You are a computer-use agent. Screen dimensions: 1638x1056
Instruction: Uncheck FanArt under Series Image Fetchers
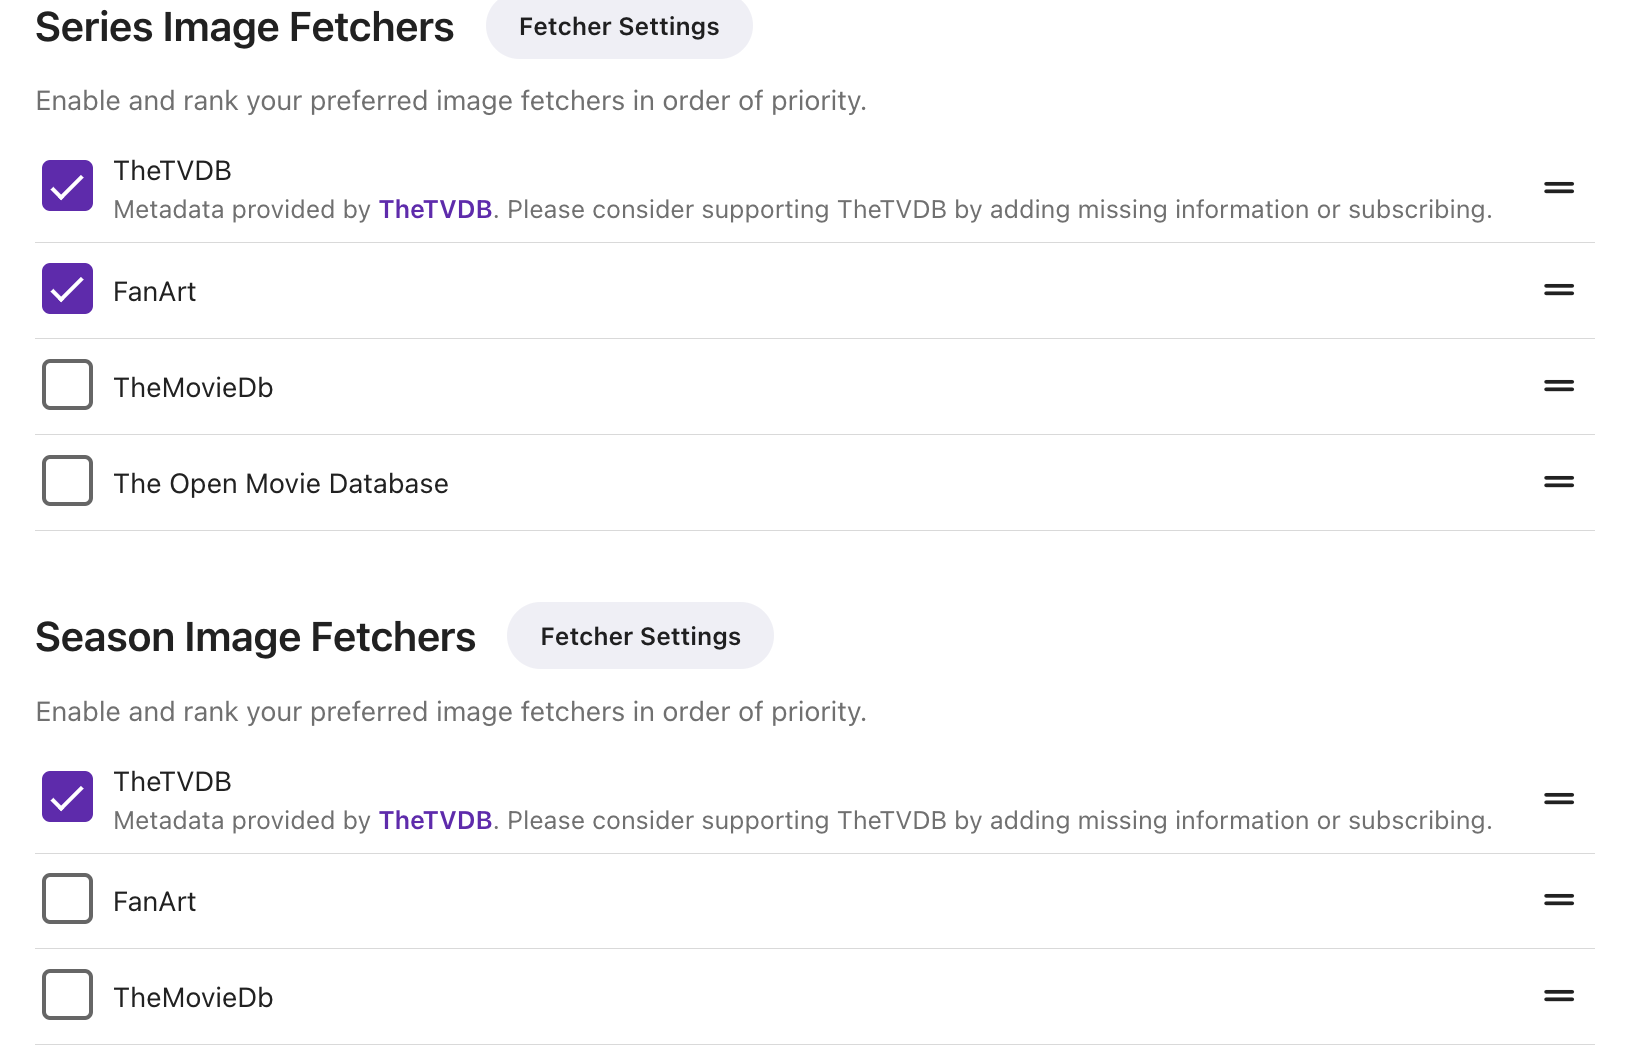point(67,289)
